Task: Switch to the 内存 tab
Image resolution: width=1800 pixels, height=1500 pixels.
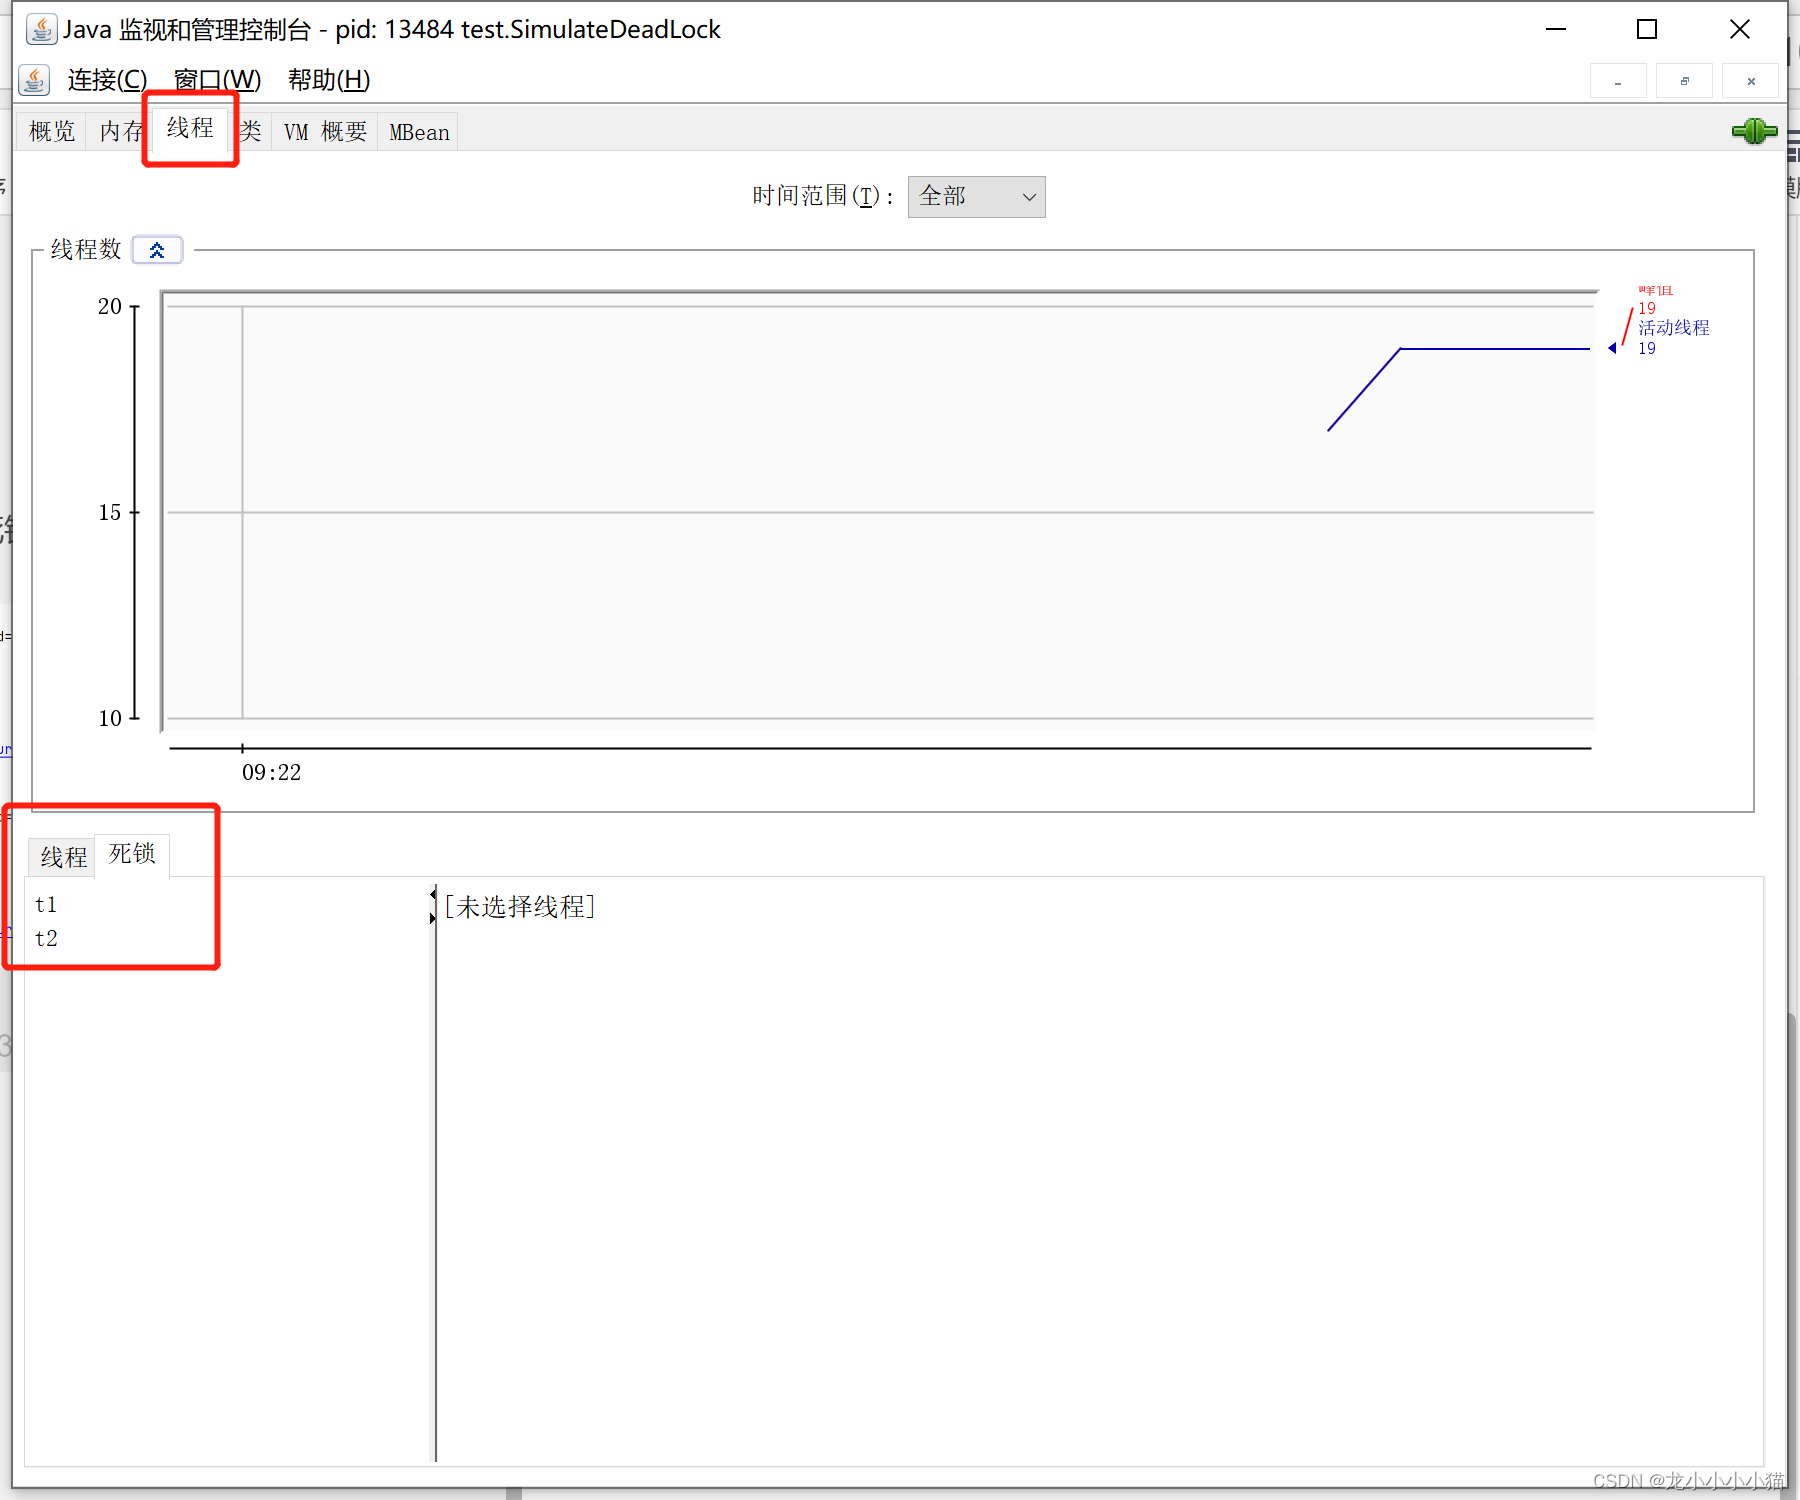Action: [x=120, y=132]
